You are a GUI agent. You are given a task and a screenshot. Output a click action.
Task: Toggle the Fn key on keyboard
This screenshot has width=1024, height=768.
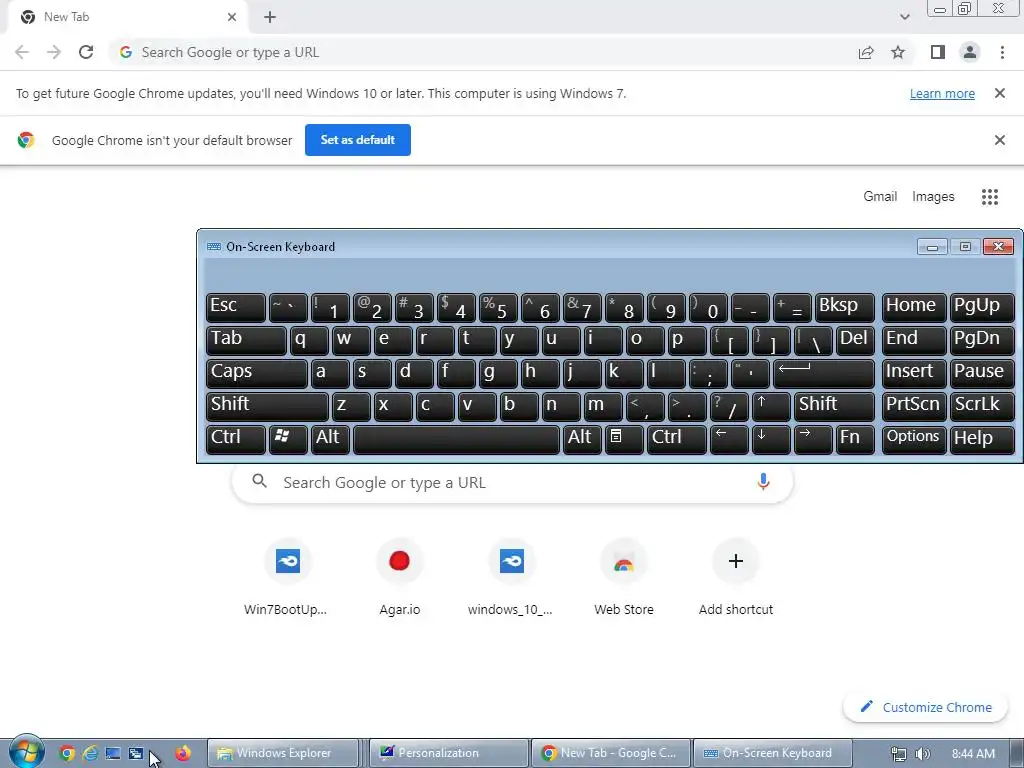click(854, 438)
